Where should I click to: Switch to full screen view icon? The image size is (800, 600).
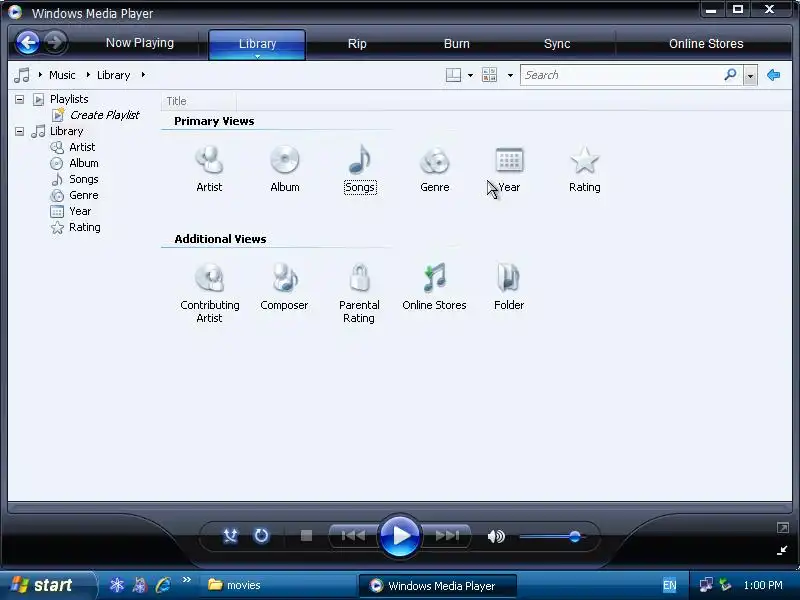783,528
